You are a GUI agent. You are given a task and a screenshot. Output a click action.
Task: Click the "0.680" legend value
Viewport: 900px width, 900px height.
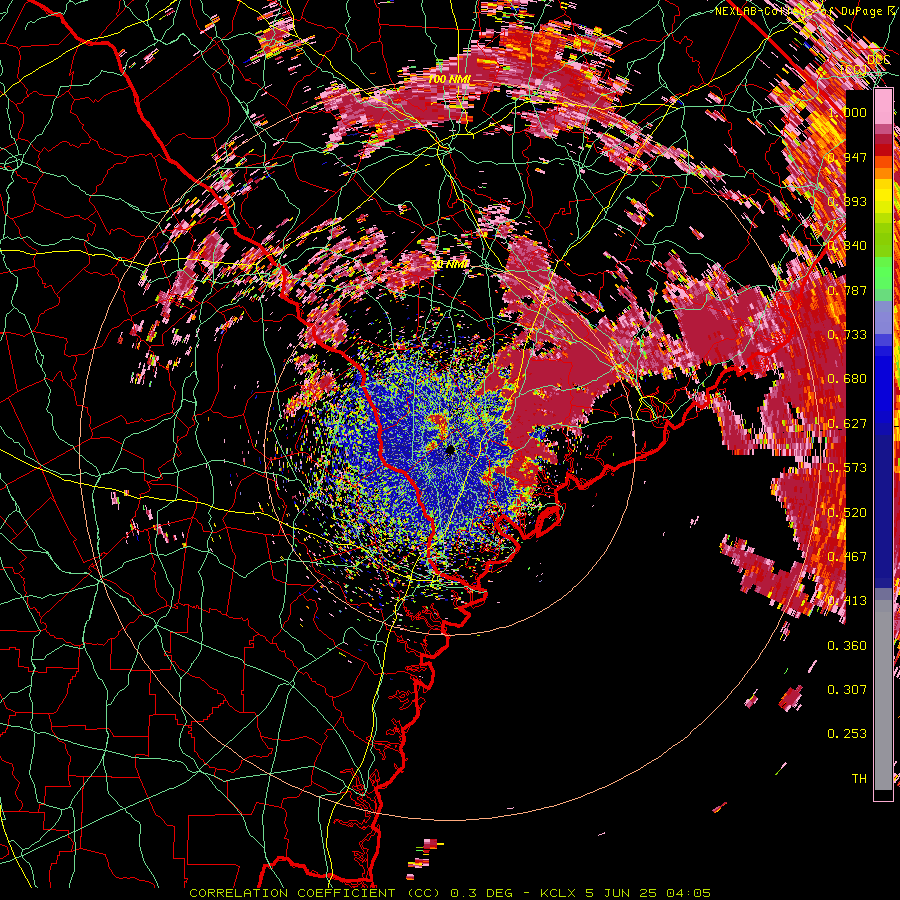coord(848,379)
